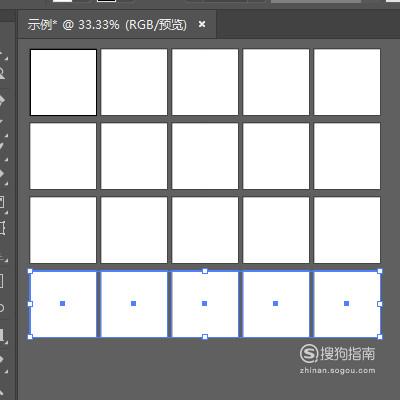Click the first square of the second row

tap(63, 156)
